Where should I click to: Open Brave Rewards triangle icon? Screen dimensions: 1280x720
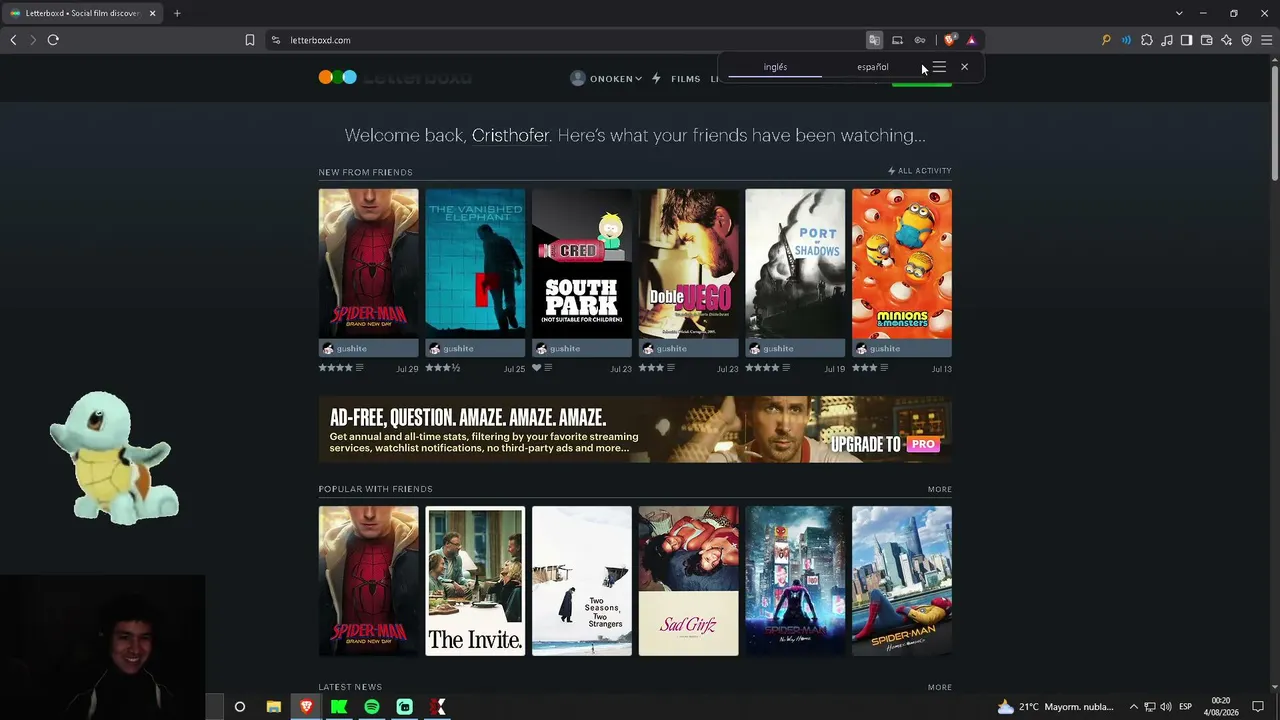pos(971,40)
